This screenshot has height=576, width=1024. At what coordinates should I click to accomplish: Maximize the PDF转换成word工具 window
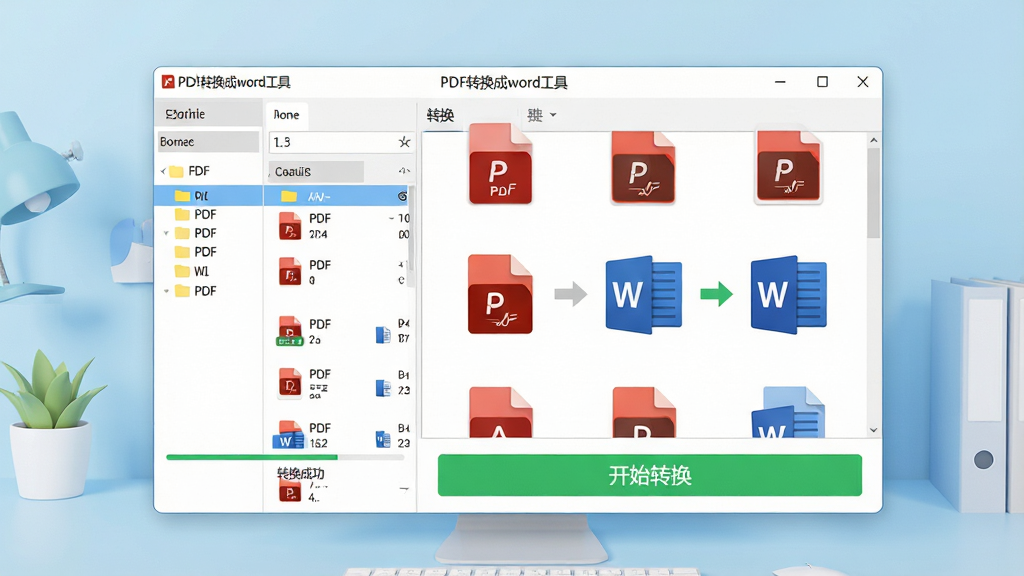pos(822,82)
